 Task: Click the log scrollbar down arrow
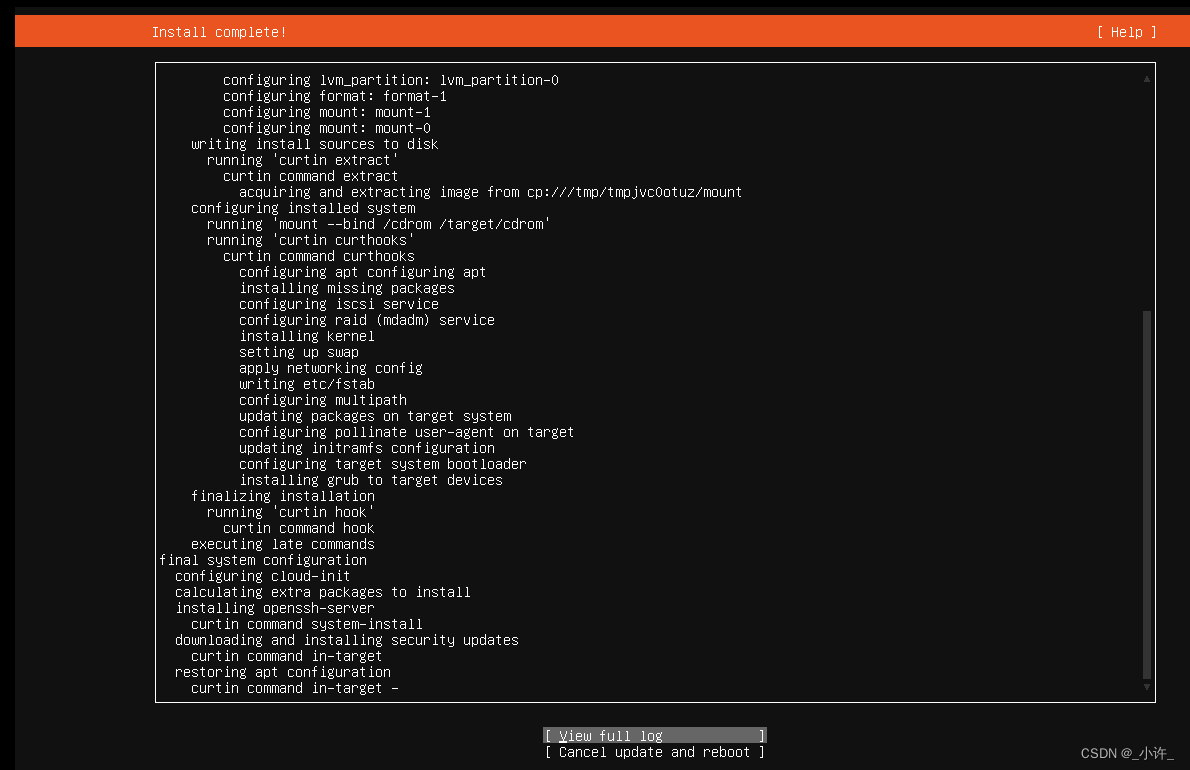(1147, 687)
